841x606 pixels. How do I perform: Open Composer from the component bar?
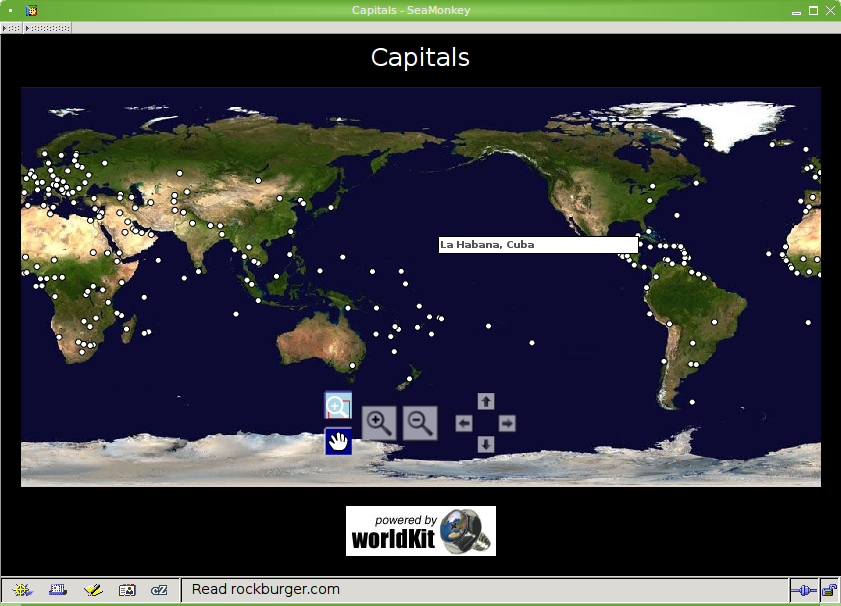93,590
